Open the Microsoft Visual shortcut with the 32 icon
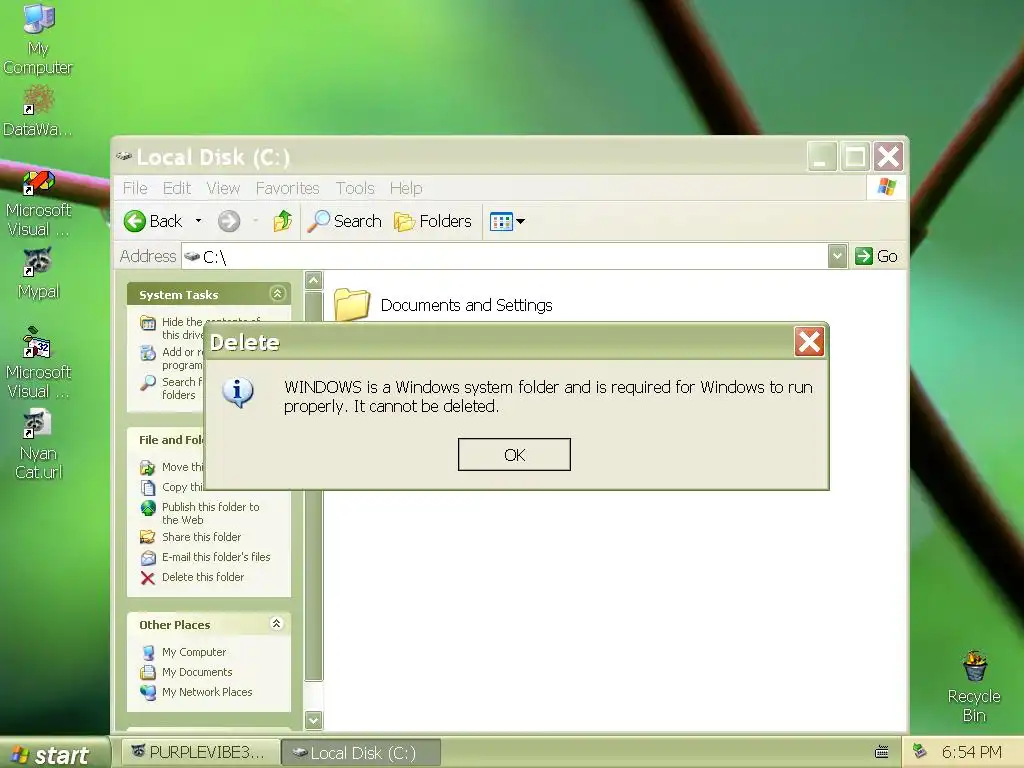 [38, 364]
